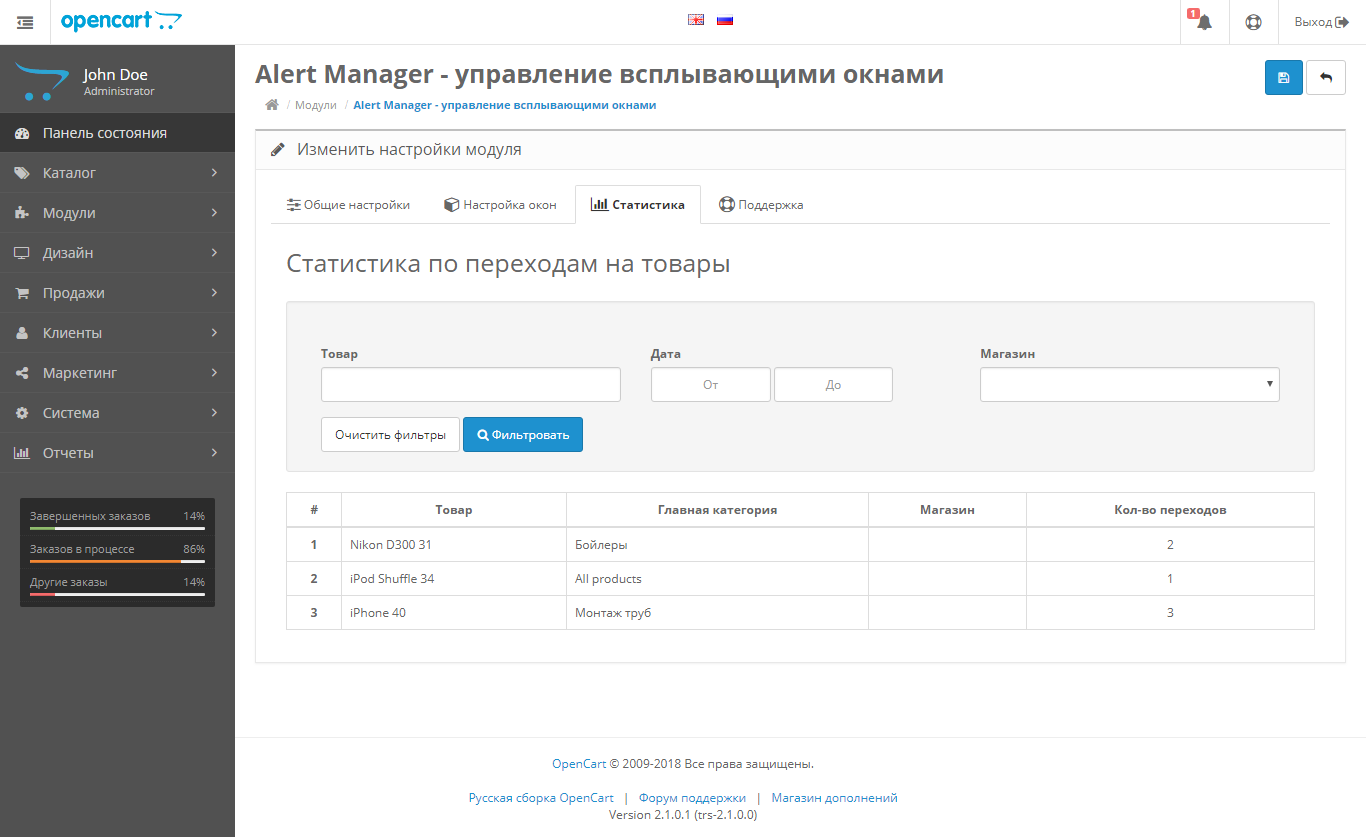This screenshot has height=837, width=1366.
Task: Expand the Каталог sidebar menu
Action: point(117,173)
